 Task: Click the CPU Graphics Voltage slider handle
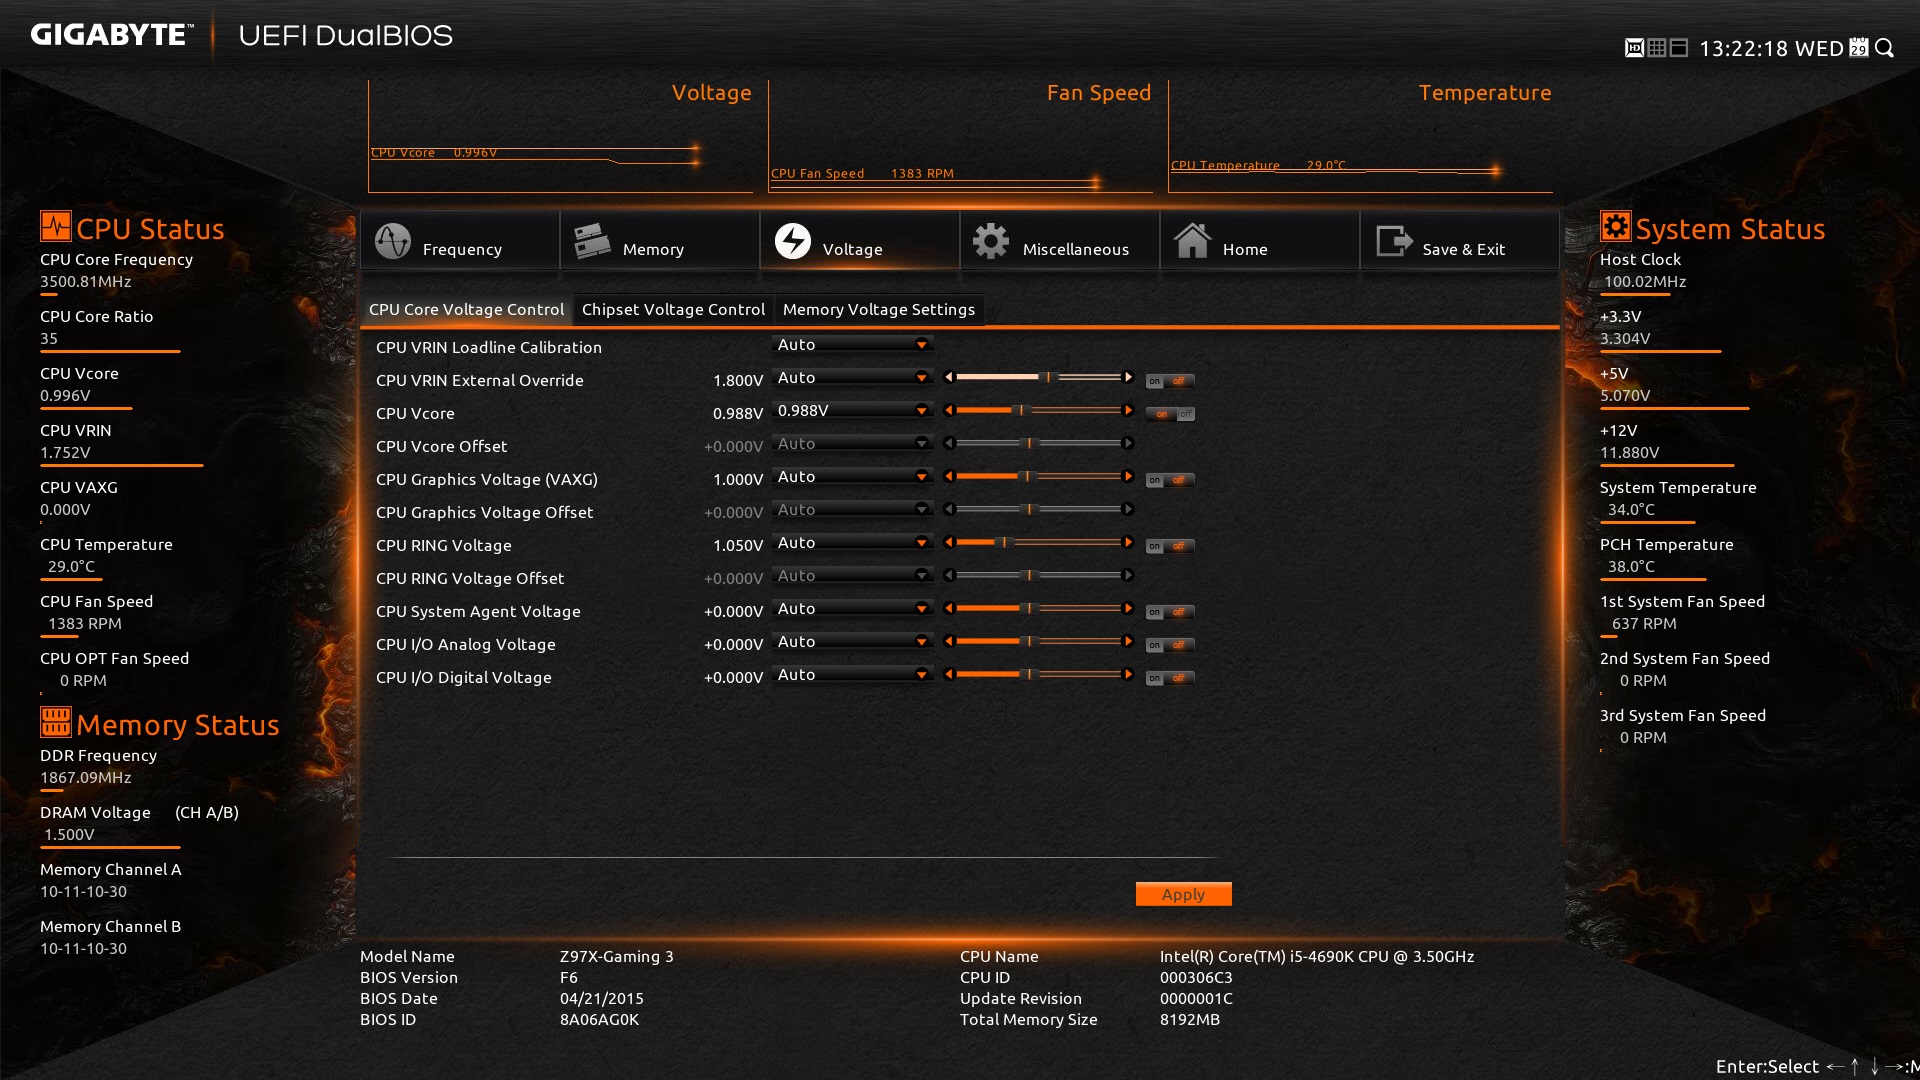1027,477
